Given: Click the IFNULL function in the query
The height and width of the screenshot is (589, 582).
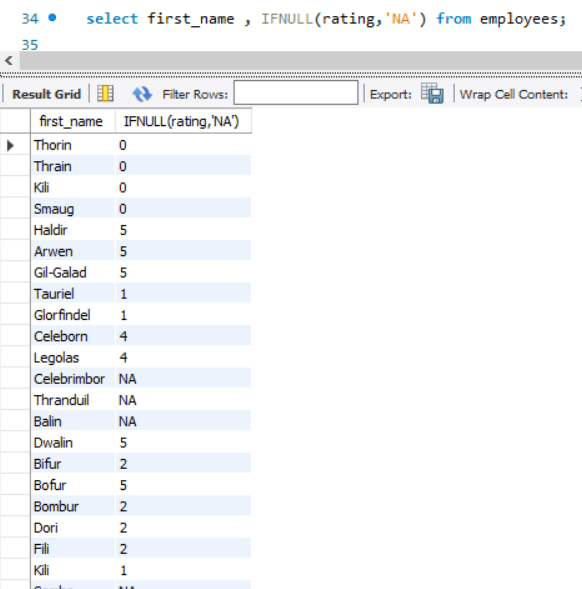Looking at the screenshot, I should coord(287,18).
